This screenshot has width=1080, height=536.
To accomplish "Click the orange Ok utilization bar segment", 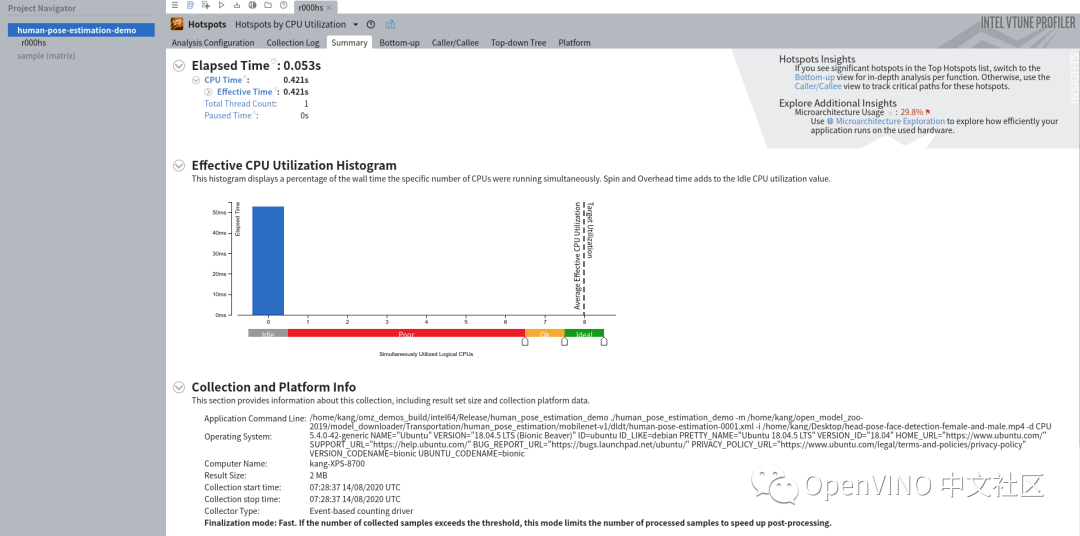I will pyautogui.click(x=545, y=333).
